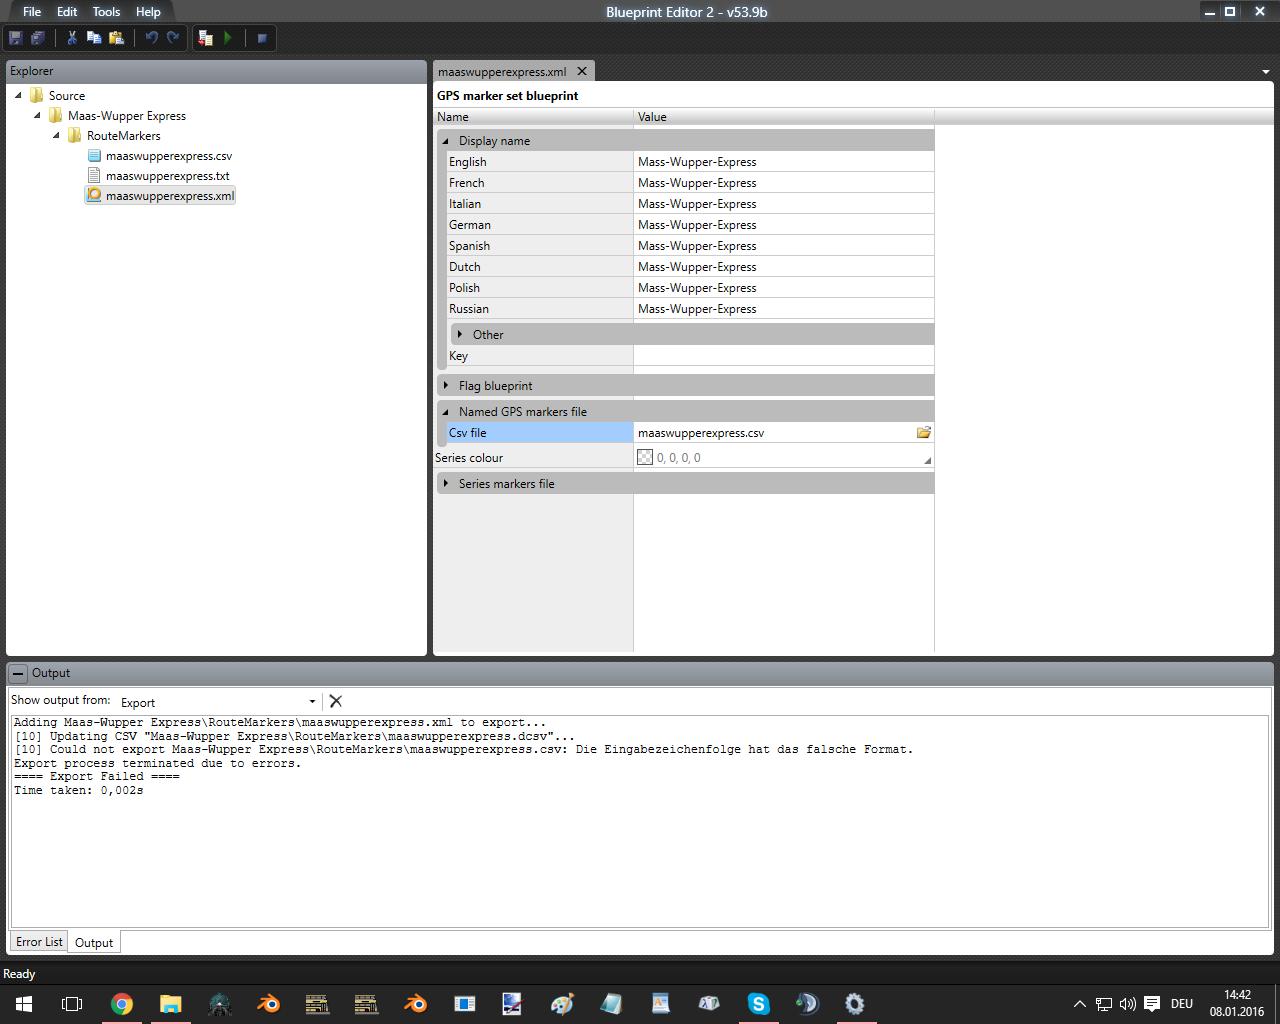Open Skype from the taskbar
Viewport: 1280px width, 1024px height.
click(x=758, y=1004)
